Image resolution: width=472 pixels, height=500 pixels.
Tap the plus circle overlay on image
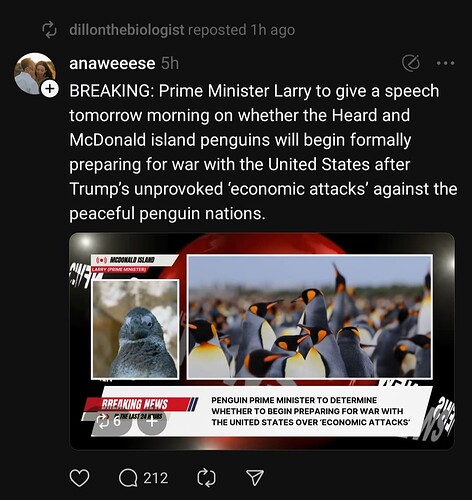coord(152,421)
